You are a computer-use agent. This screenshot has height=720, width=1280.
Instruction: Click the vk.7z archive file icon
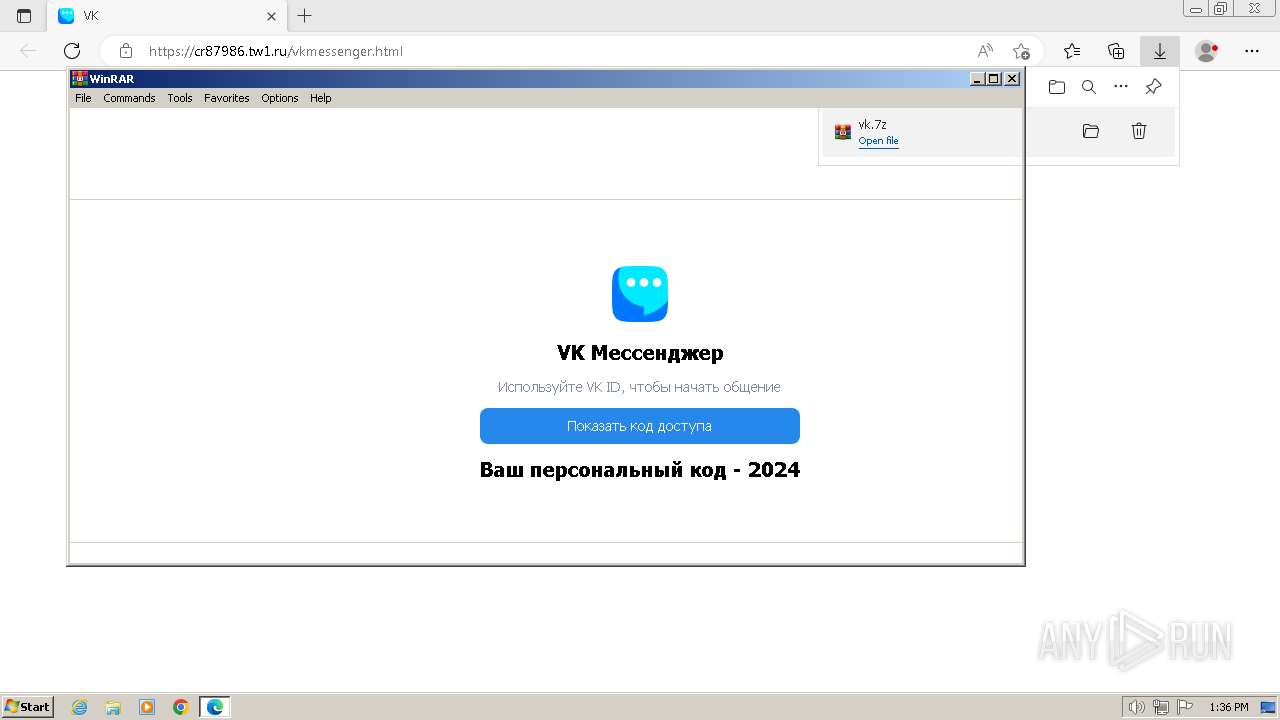pos(843,132)
